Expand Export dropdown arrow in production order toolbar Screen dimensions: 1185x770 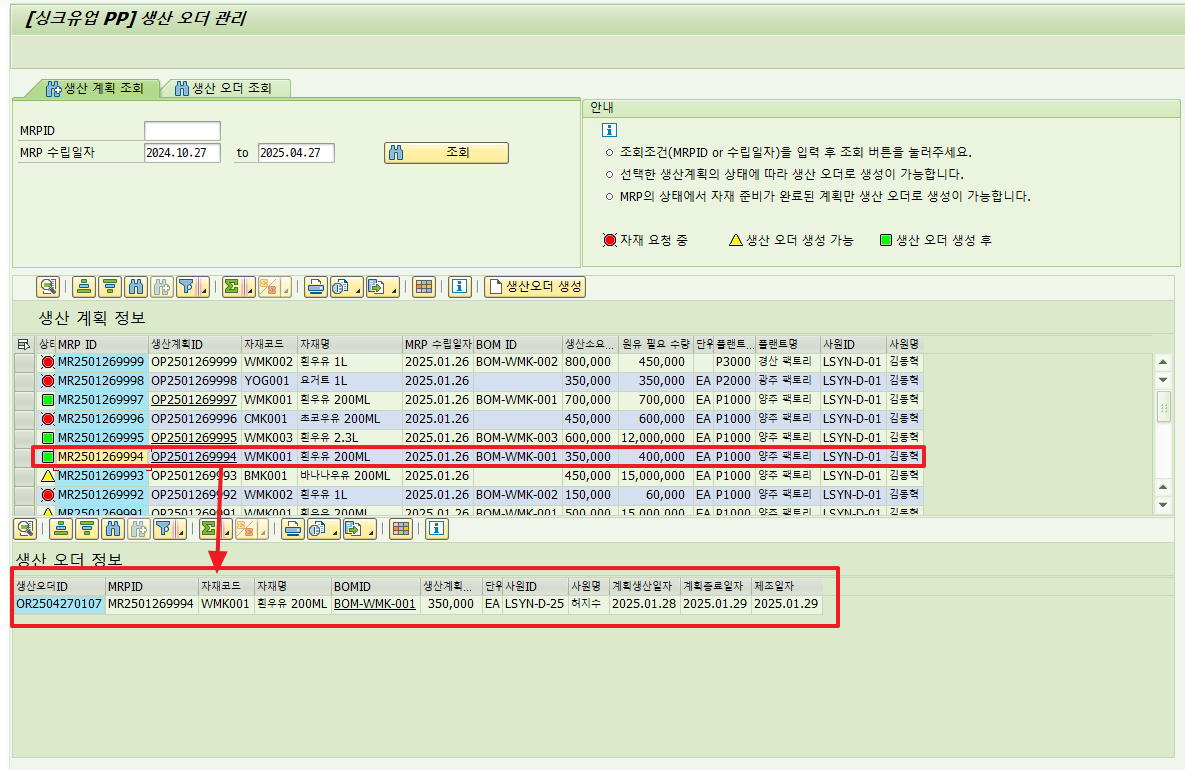point(371,529)
